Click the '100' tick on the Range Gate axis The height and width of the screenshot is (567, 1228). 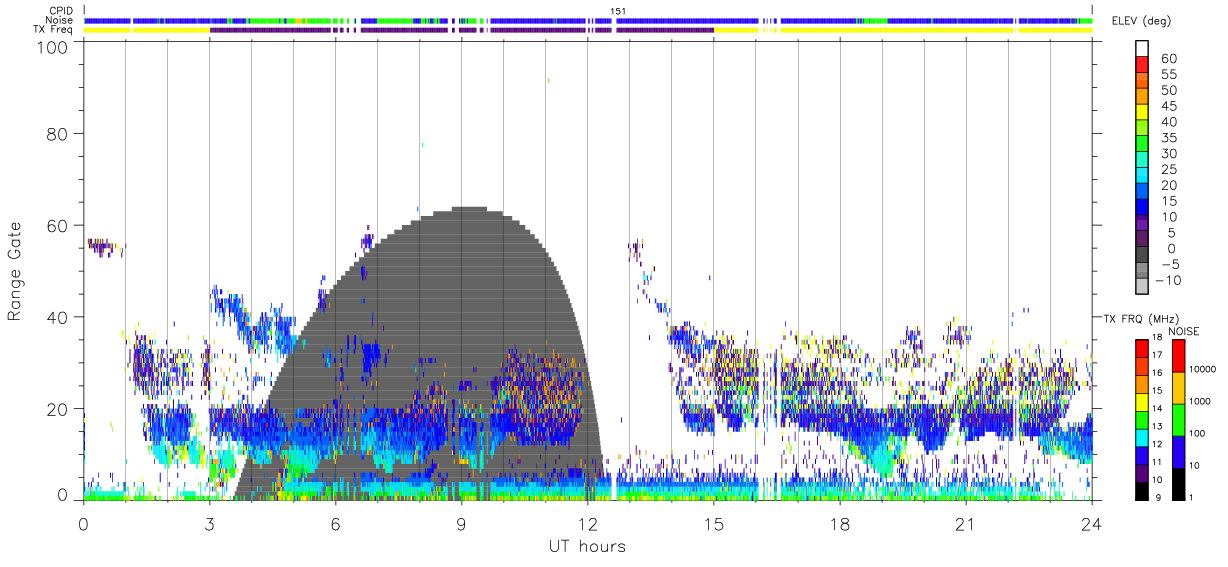click(x=52, y=47)
